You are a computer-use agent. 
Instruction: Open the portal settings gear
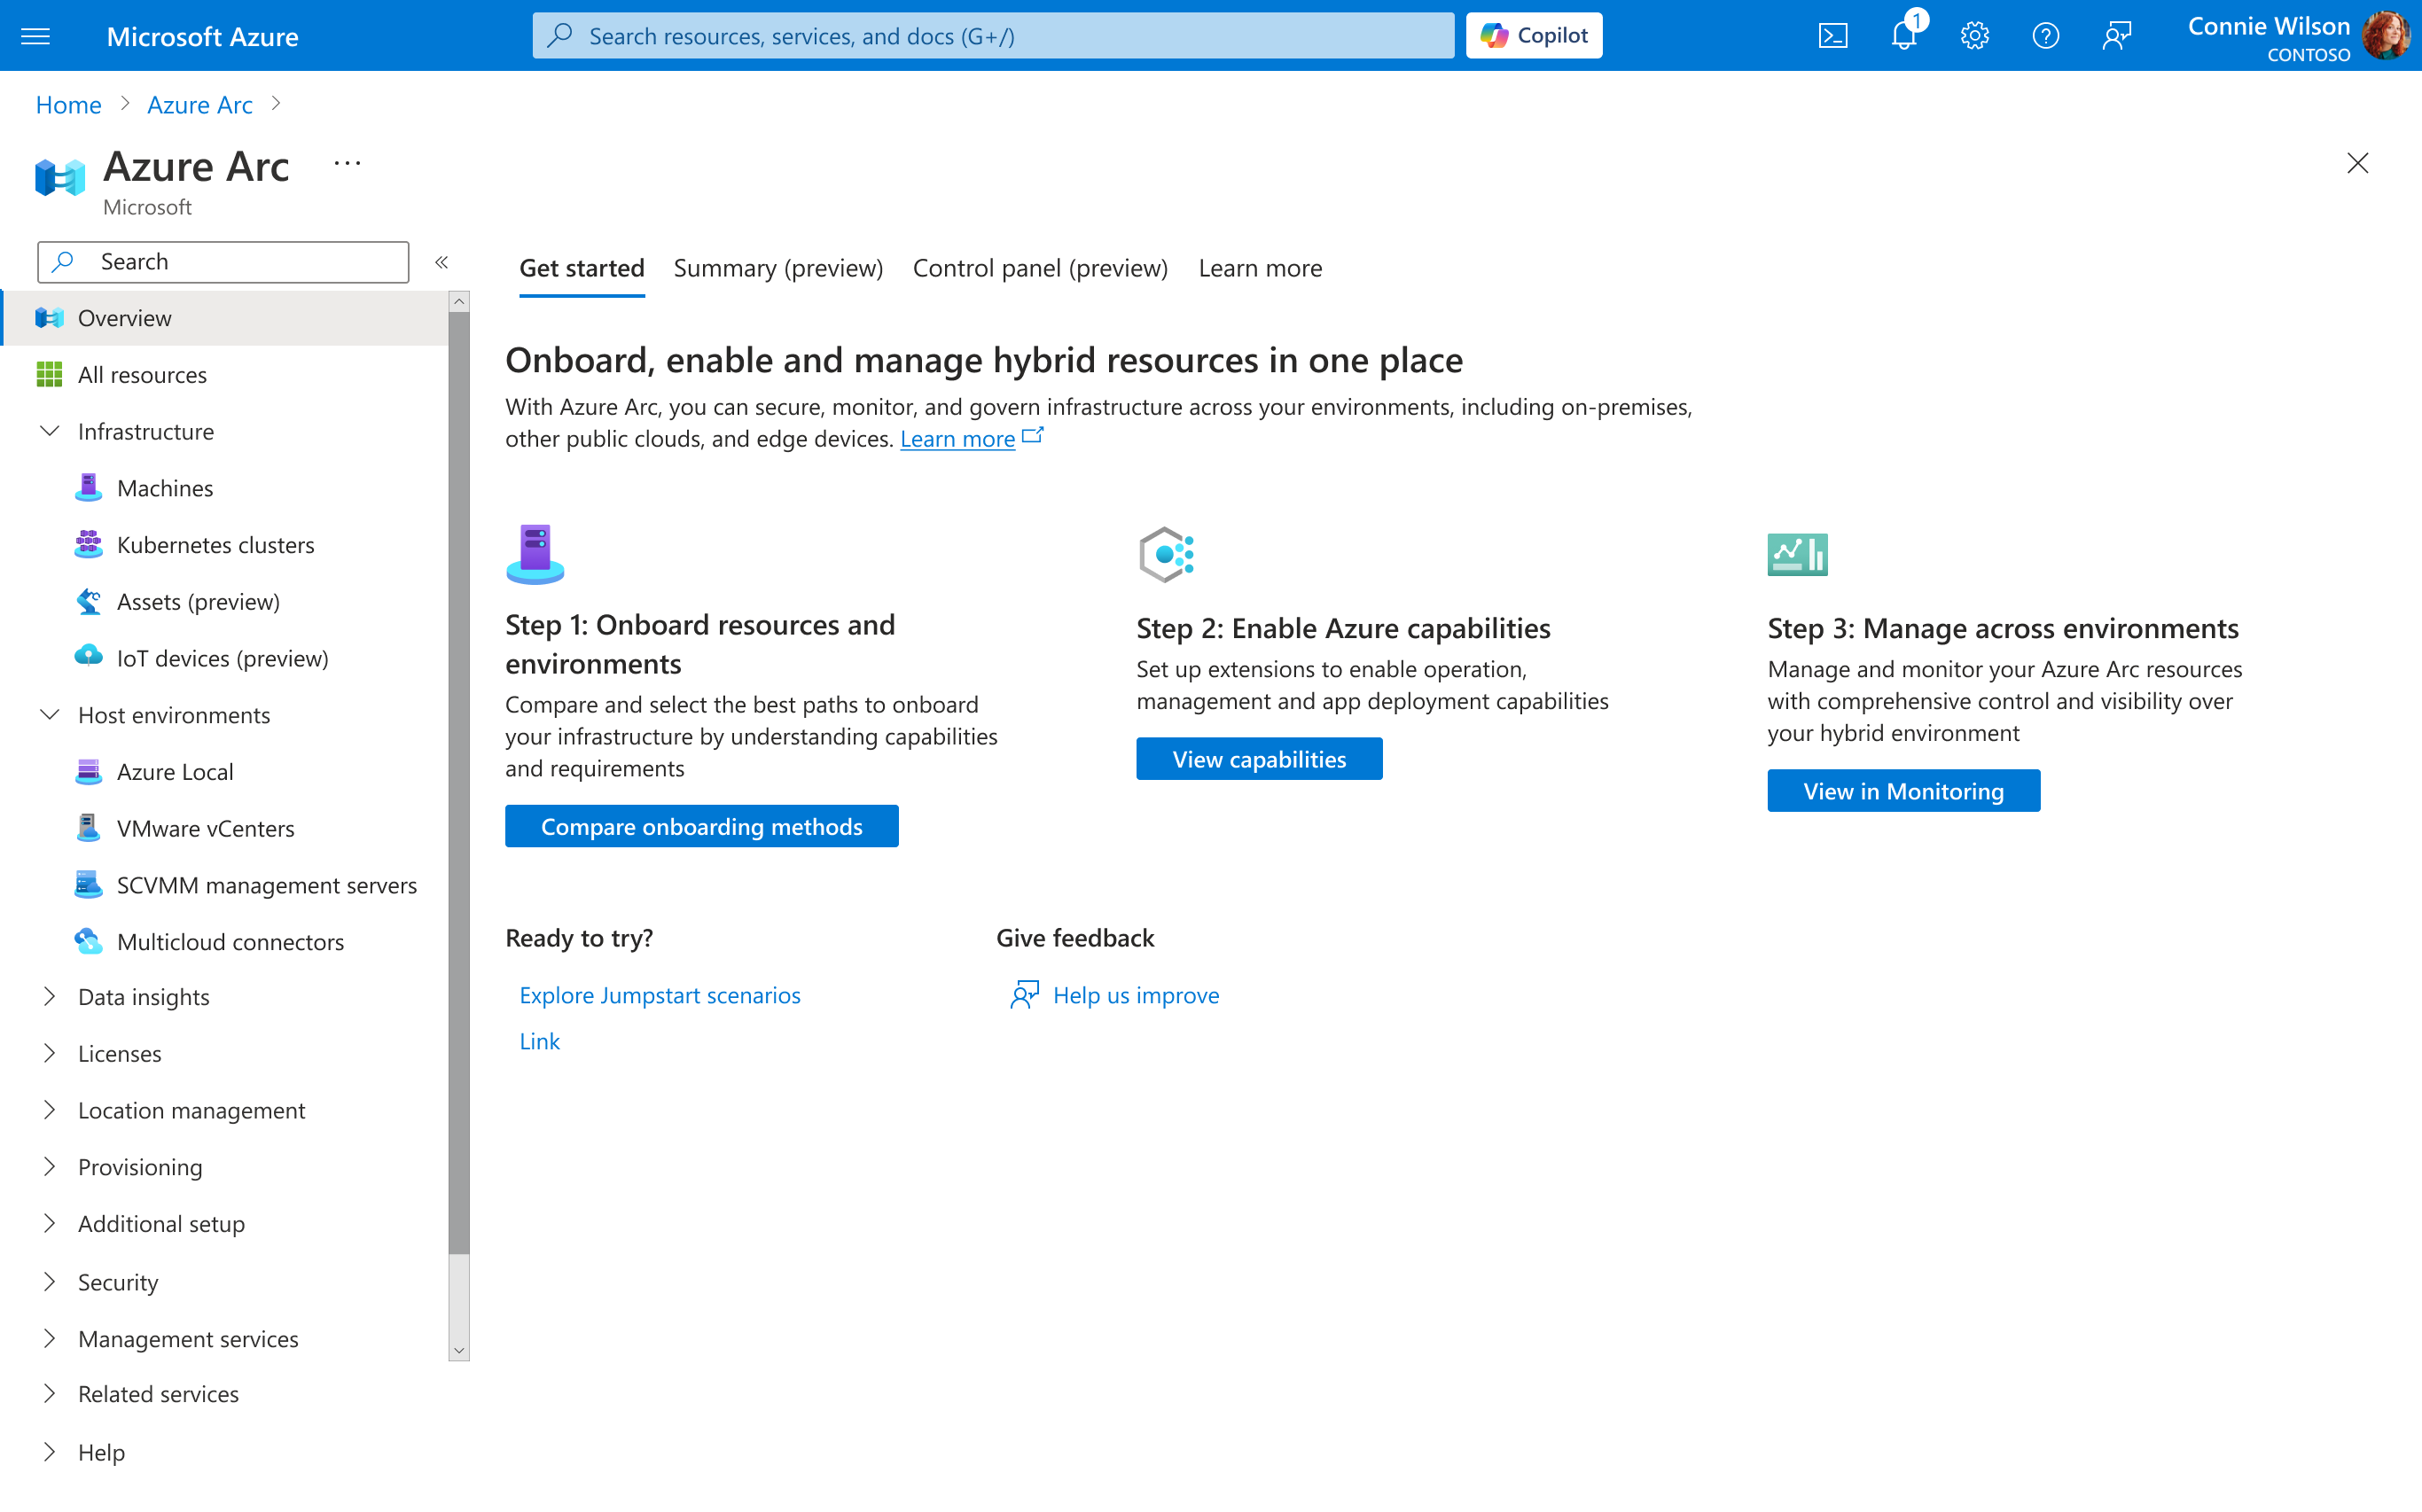tap(1975, 35)
